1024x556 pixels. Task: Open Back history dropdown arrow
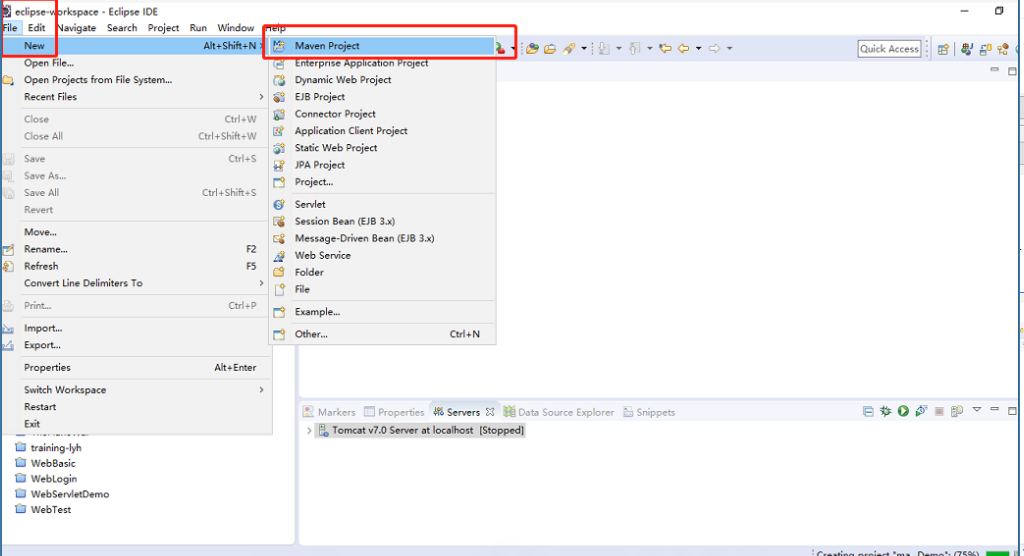coord(698,48)
